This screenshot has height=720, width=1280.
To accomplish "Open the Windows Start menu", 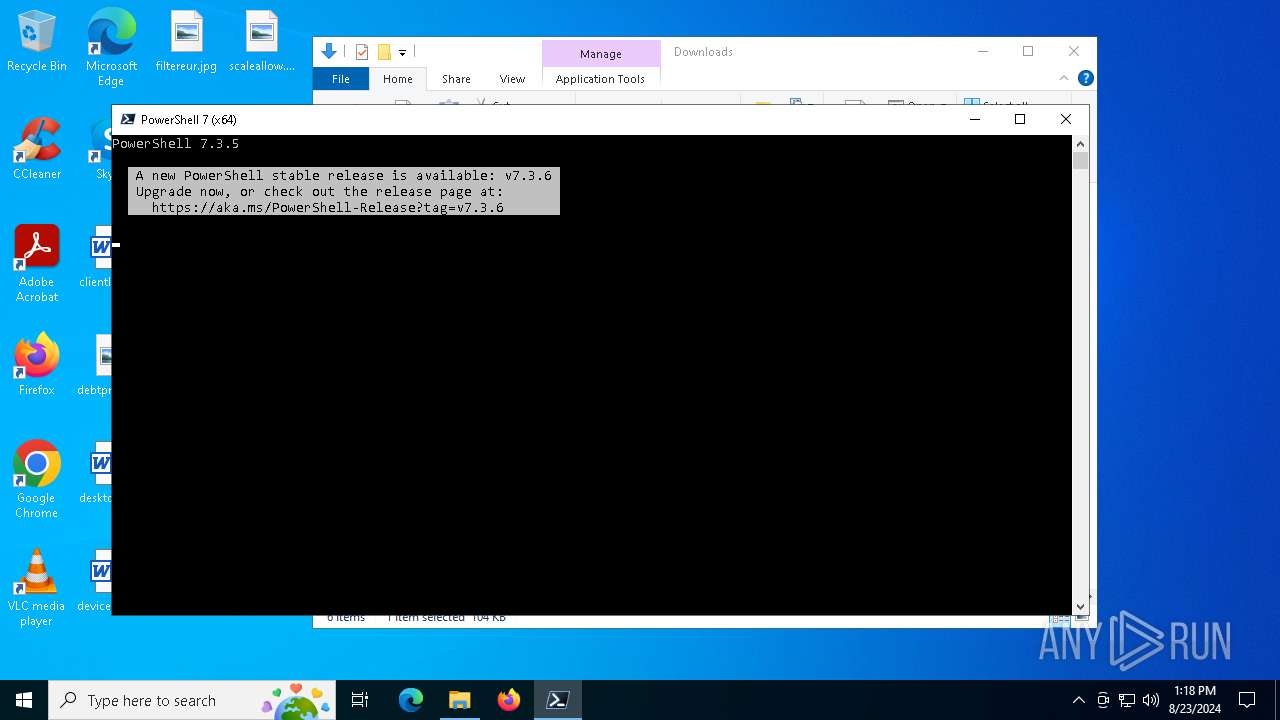I will pos(24,700).
